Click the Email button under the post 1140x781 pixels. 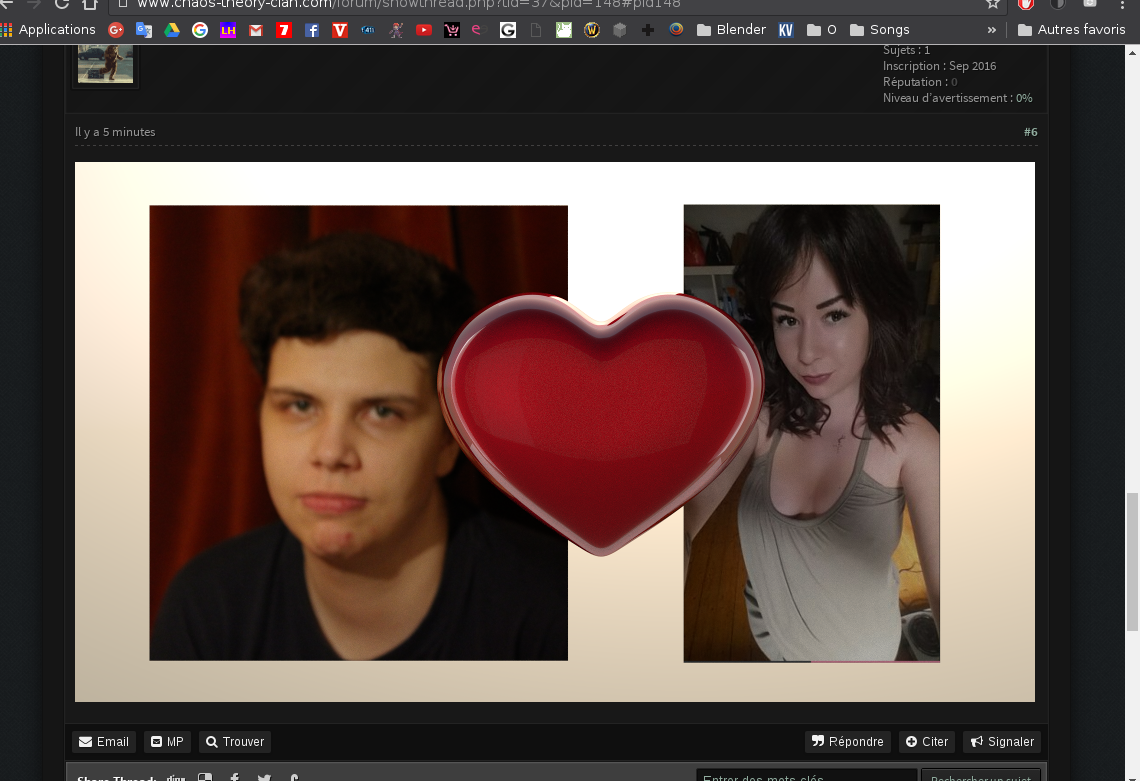tap(104, 742)
